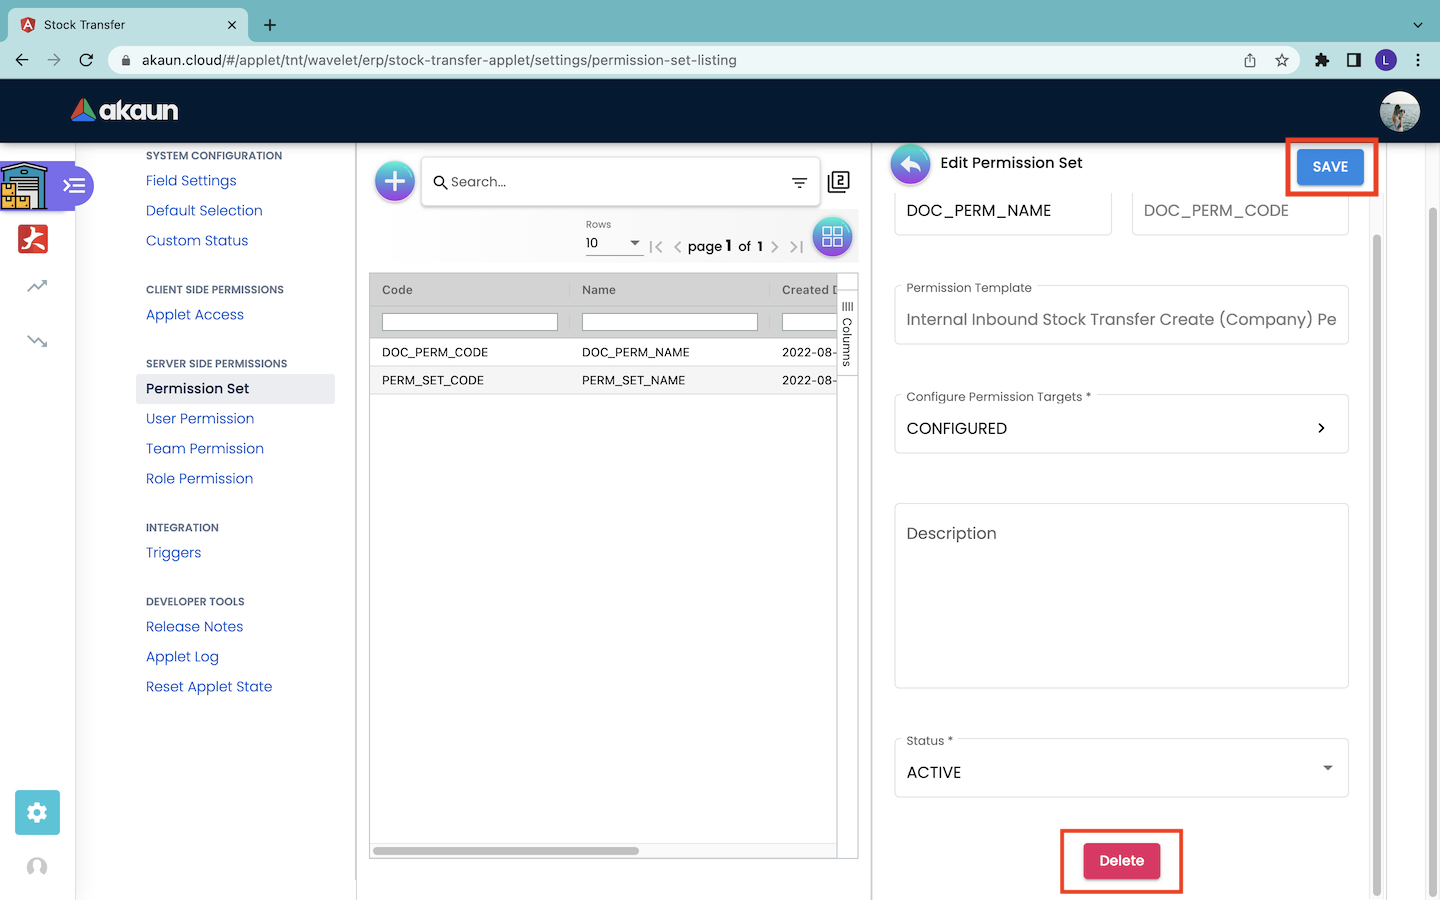Open the settings gear in the sidebar
This screenshot has height=900, width=1440.
pos(37,812)
